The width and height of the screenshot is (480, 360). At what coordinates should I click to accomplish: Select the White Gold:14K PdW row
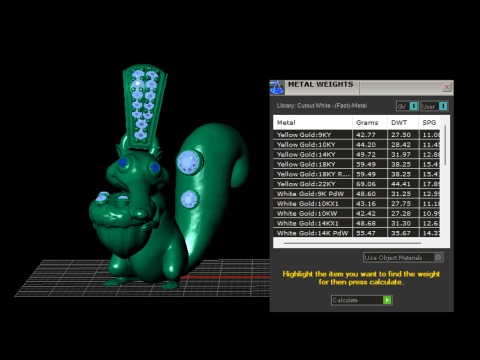[x=357, y=233]
